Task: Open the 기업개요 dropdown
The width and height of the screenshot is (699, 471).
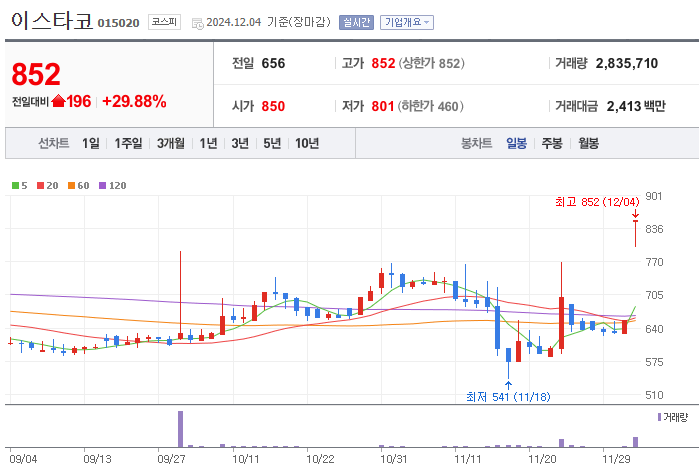Action: (407, 22)
